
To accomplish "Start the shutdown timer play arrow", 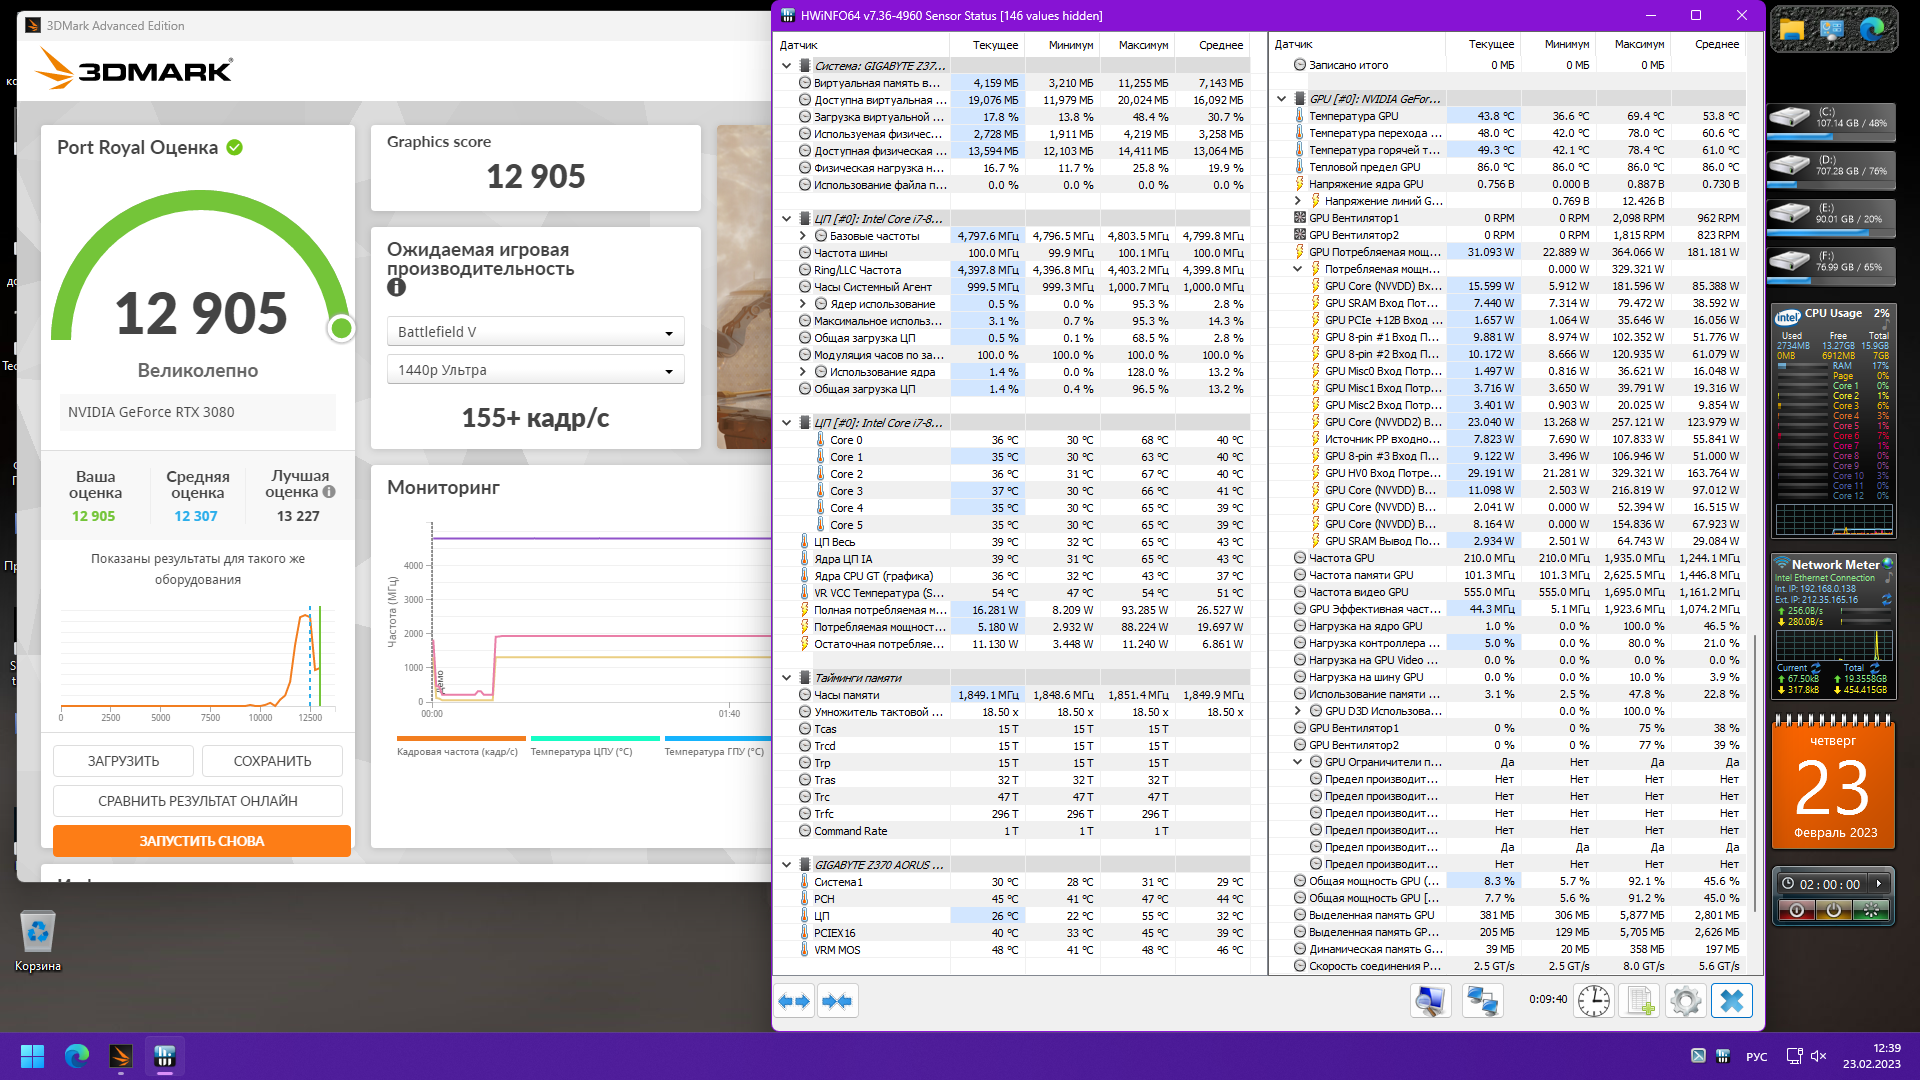I will 1879,884.
